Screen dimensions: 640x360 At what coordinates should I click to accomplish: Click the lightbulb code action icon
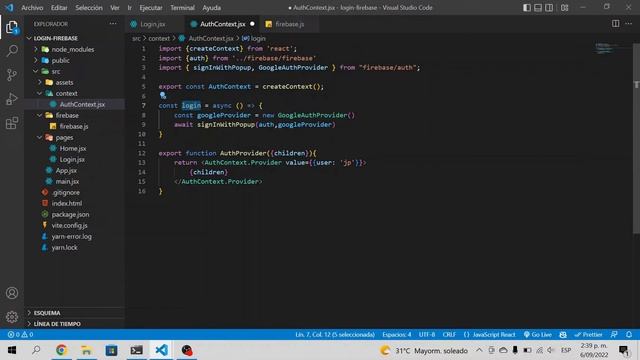[163, 96]
